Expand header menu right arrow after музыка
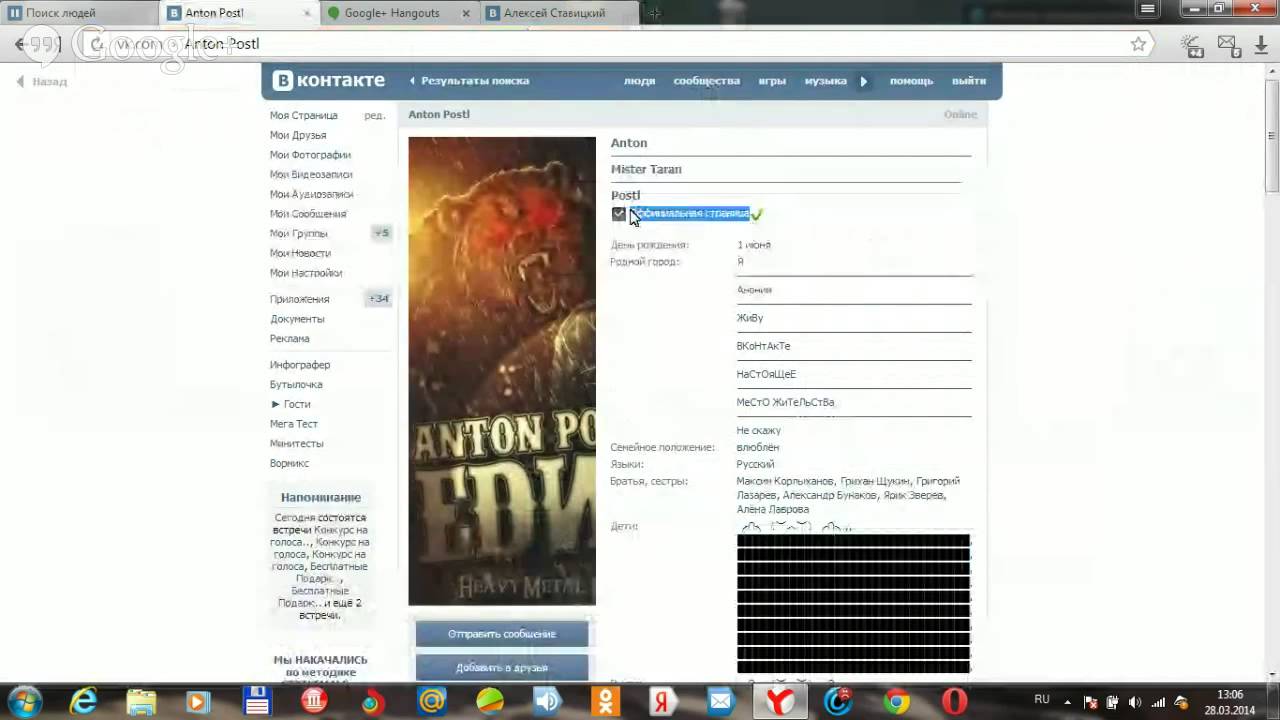 pos(864,81)
